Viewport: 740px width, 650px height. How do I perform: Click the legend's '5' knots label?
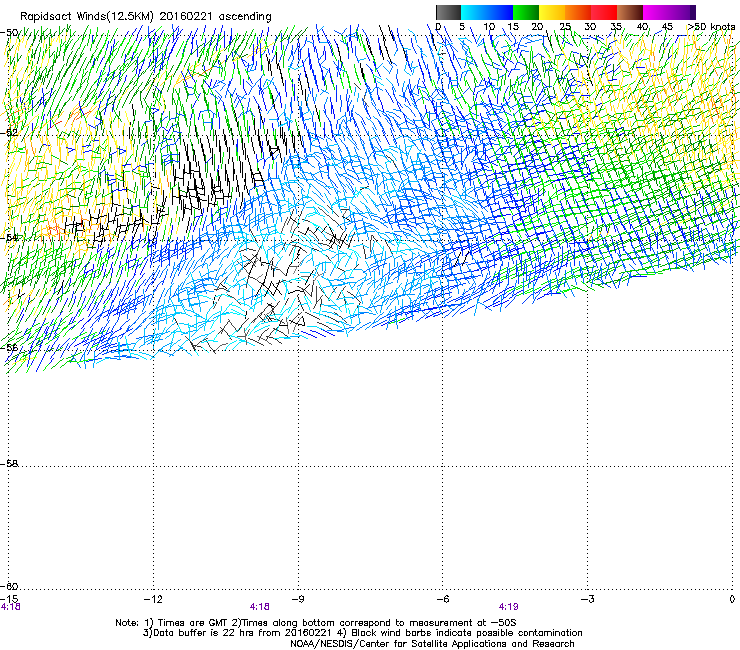pos(462,27)
